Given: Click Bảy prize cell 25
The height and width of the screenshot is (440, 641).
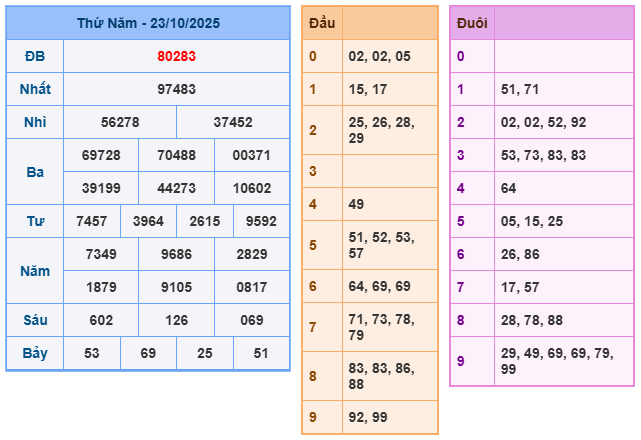Looking at the screenshot, I should pyautogui.click(x=205, y=353).
